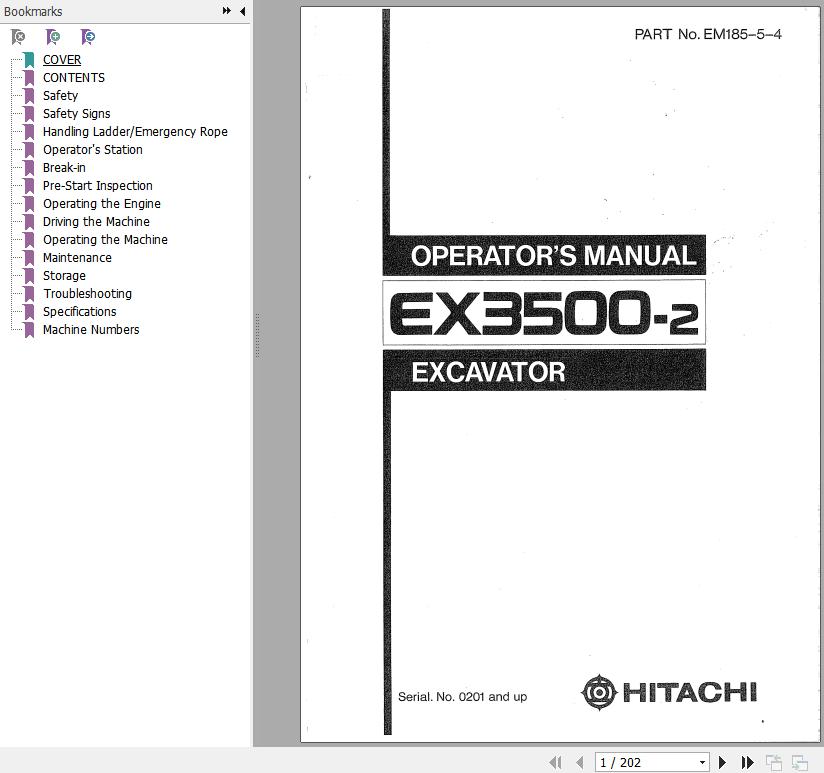Click the HITACHI logo on the page
The height and width of the screenshot is (773, 824).
coord(670,692)
